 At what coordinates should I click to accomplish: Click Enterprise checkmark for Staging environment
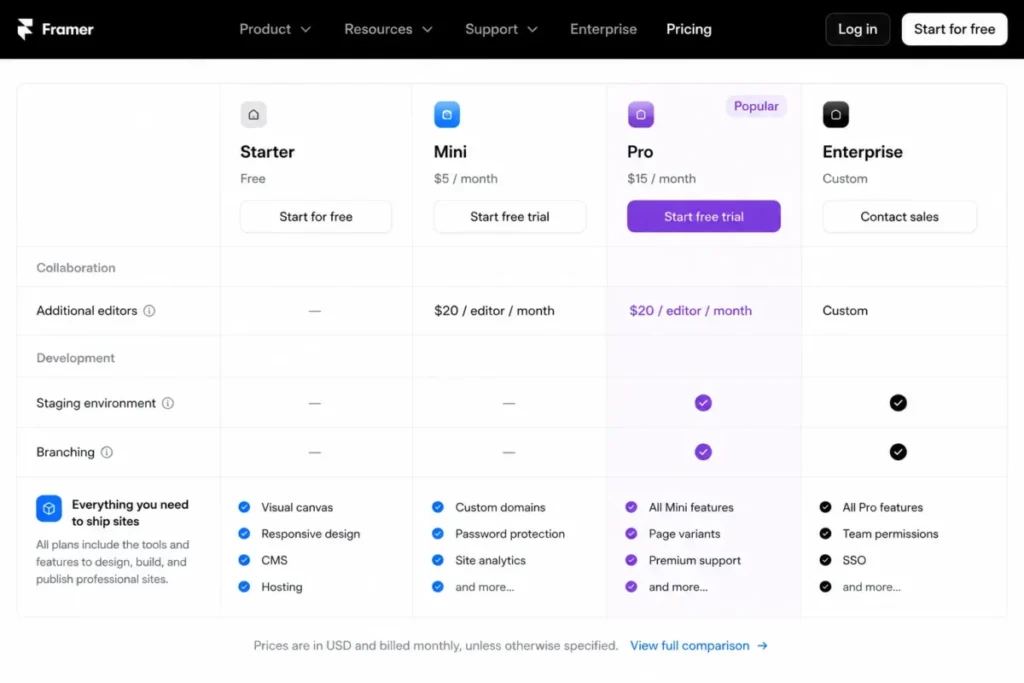coord(898,403)
